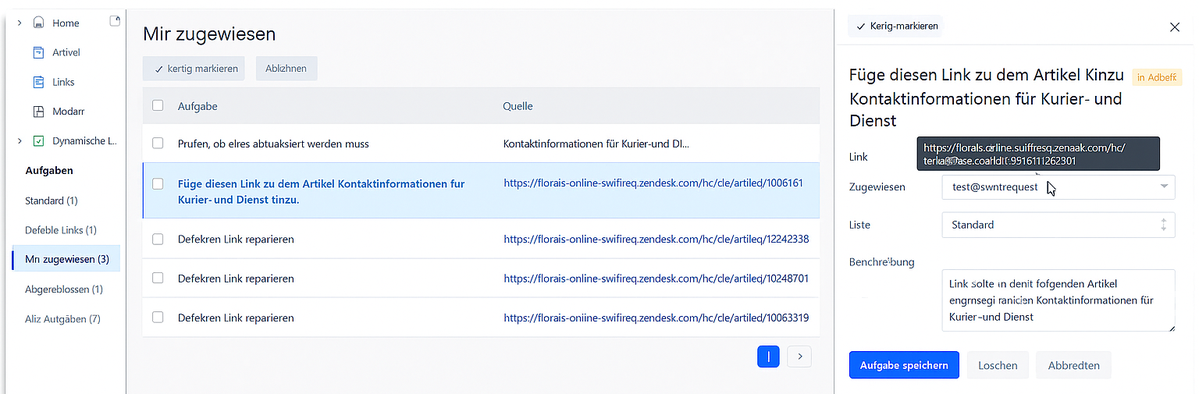The image size is (1199, 394).
Task: Open Aliz Autgäben (7) list
Action: click(63, 318)
